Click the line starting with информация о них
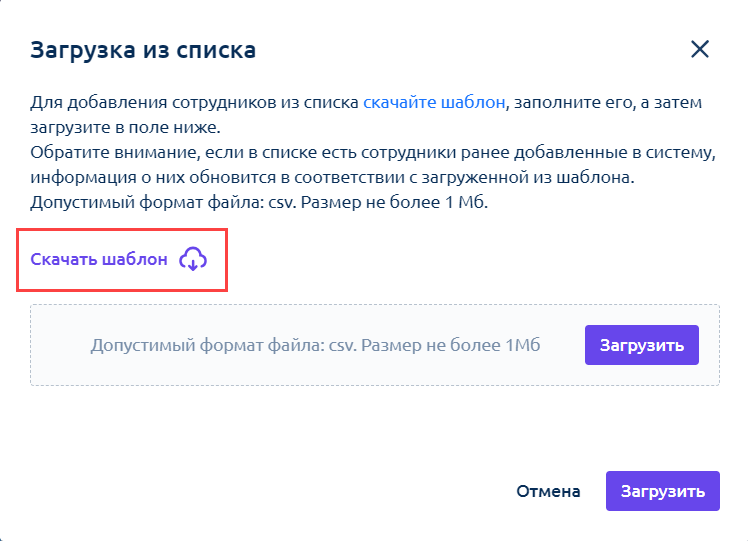The height and width of the screenshot is (541, 748). point(332,177)
